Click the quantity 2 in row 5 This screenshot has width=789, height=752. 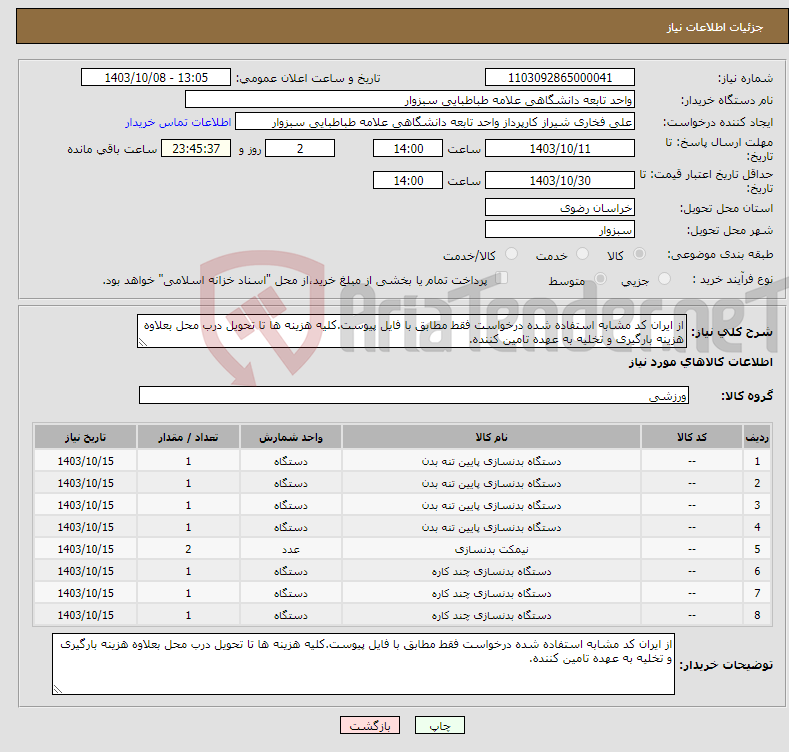point(188,549)
